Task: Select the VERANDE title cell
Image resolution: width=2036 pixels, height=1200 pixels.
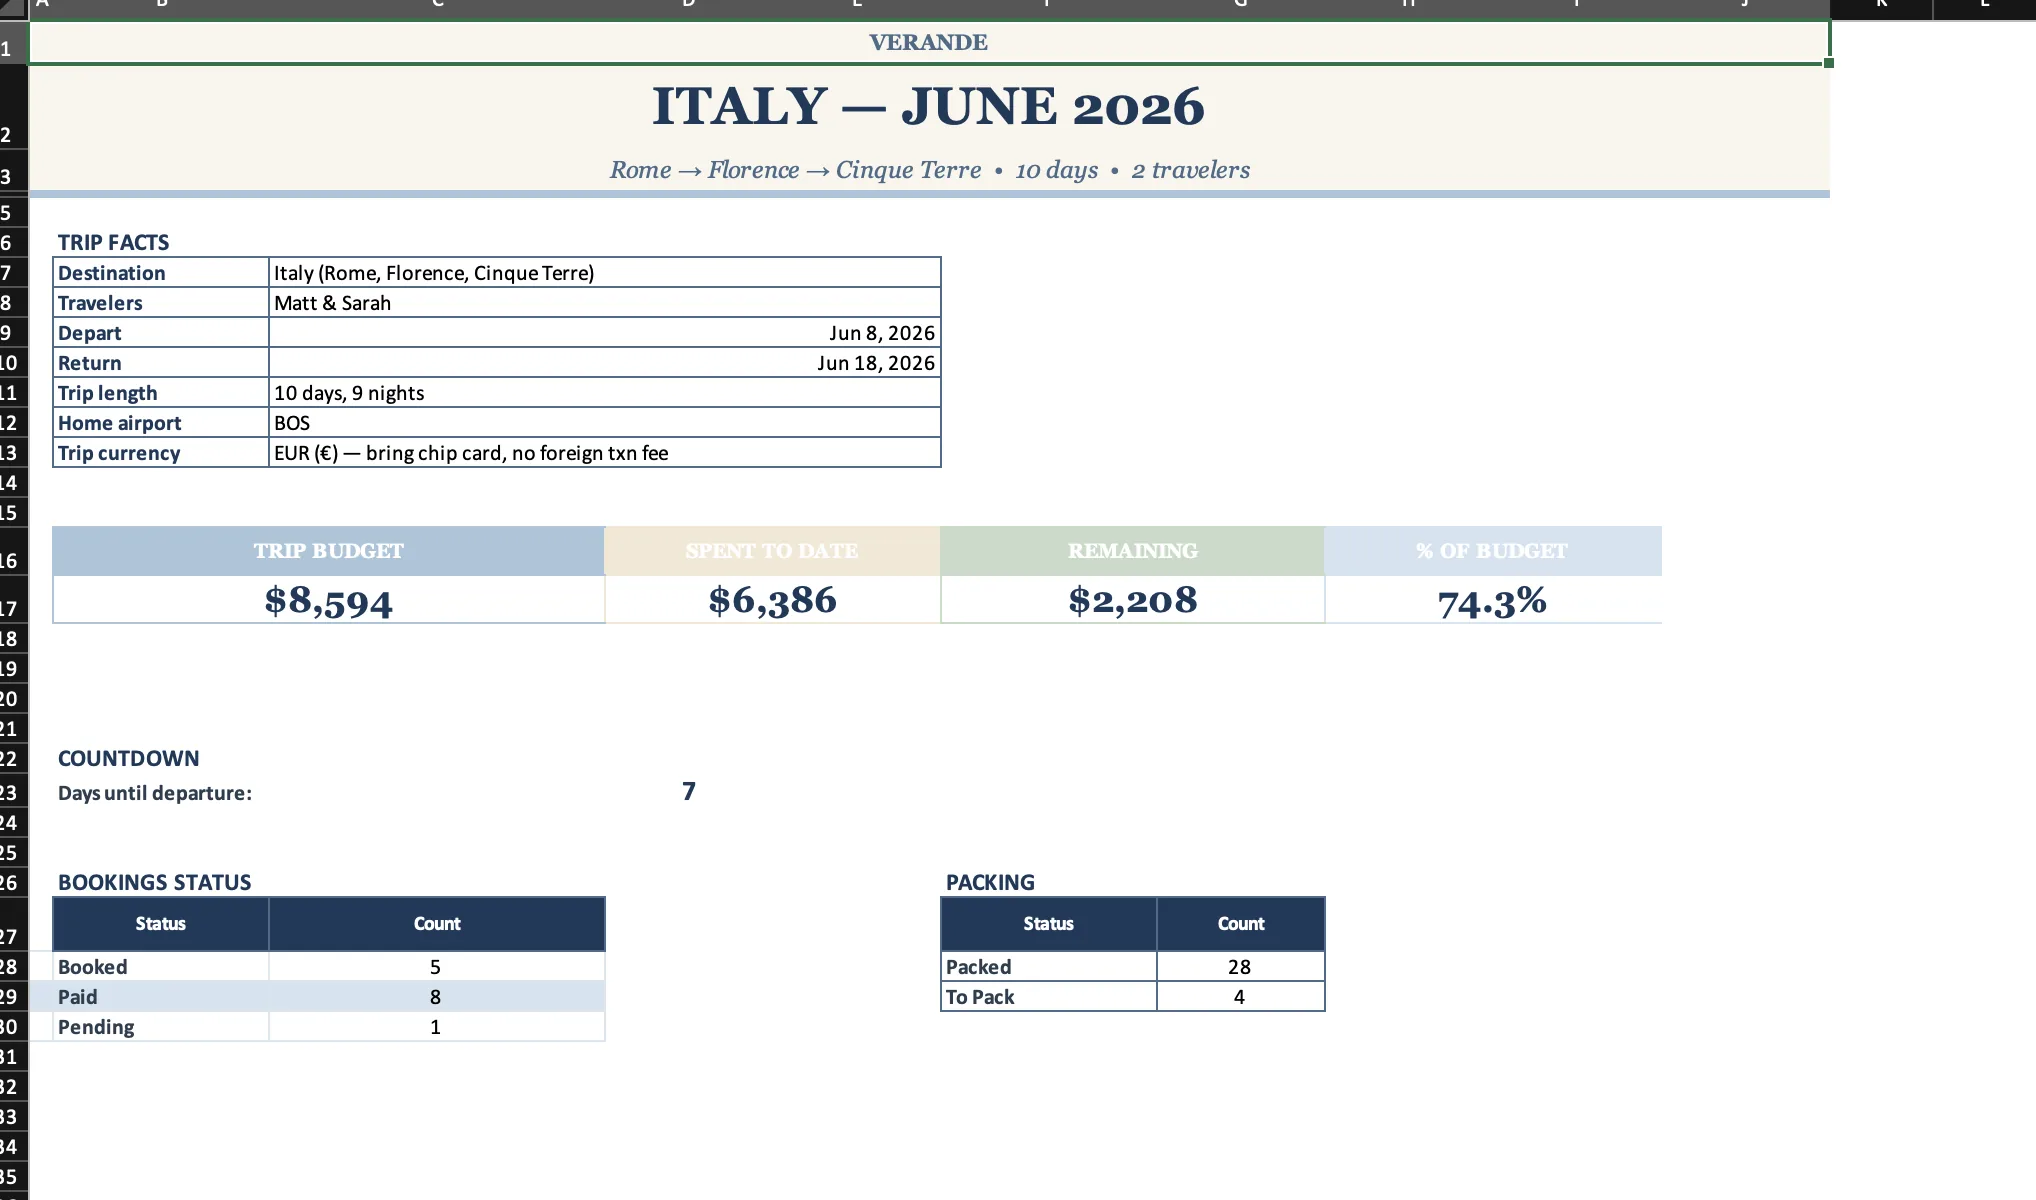Action: click(928, 42)
